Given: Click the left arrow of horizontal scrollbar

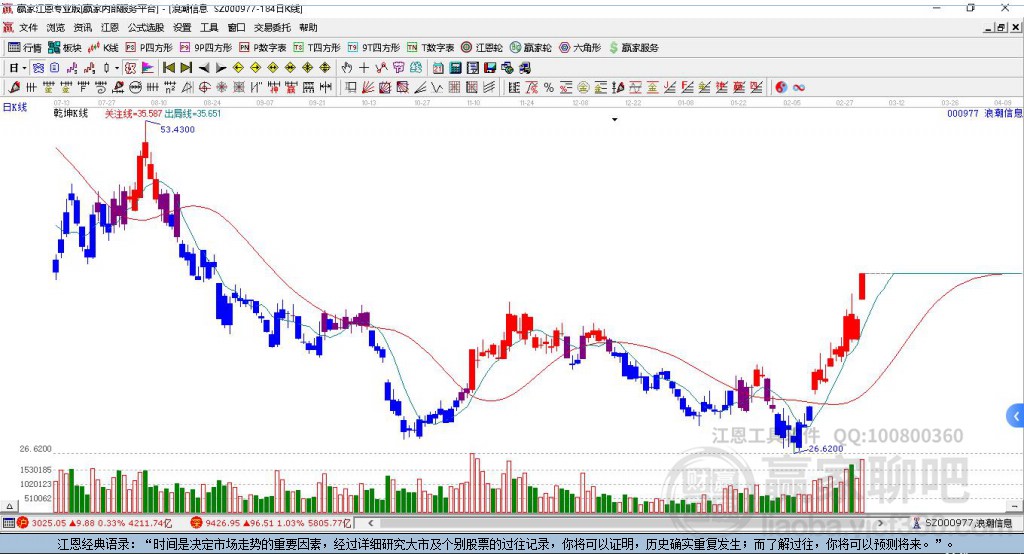Looking at the screenshot, I should (370, 523).
